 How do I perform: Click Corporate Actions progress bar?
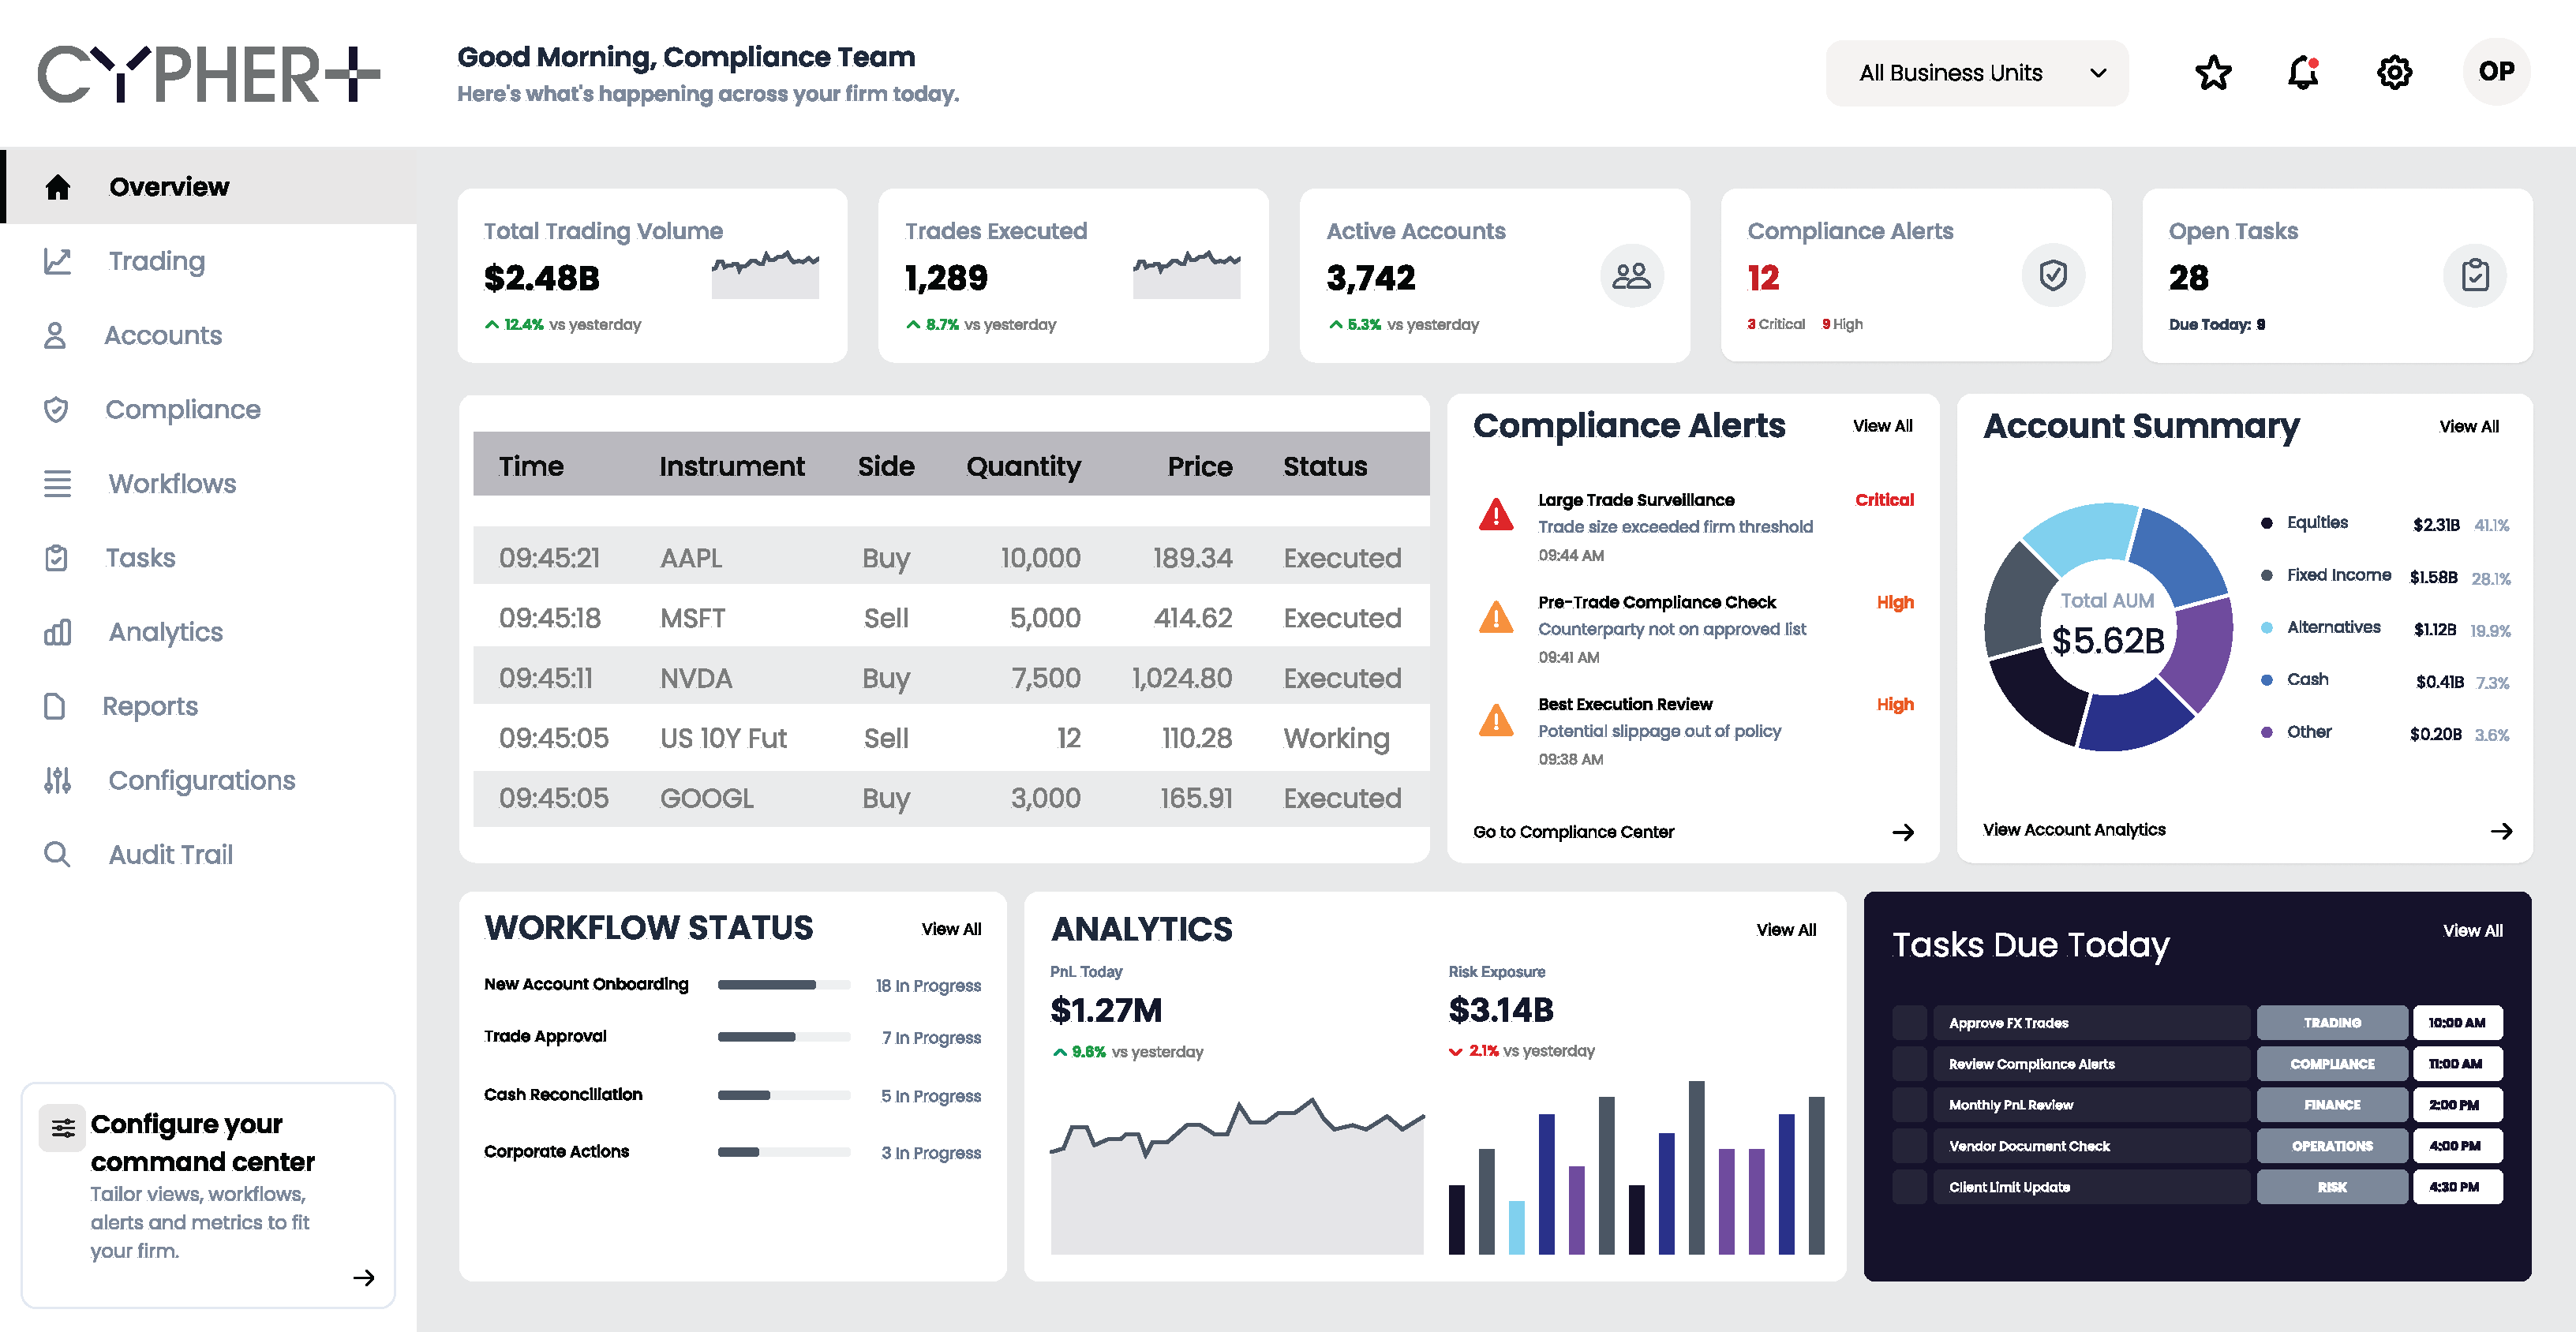(x=784, y=1152)
